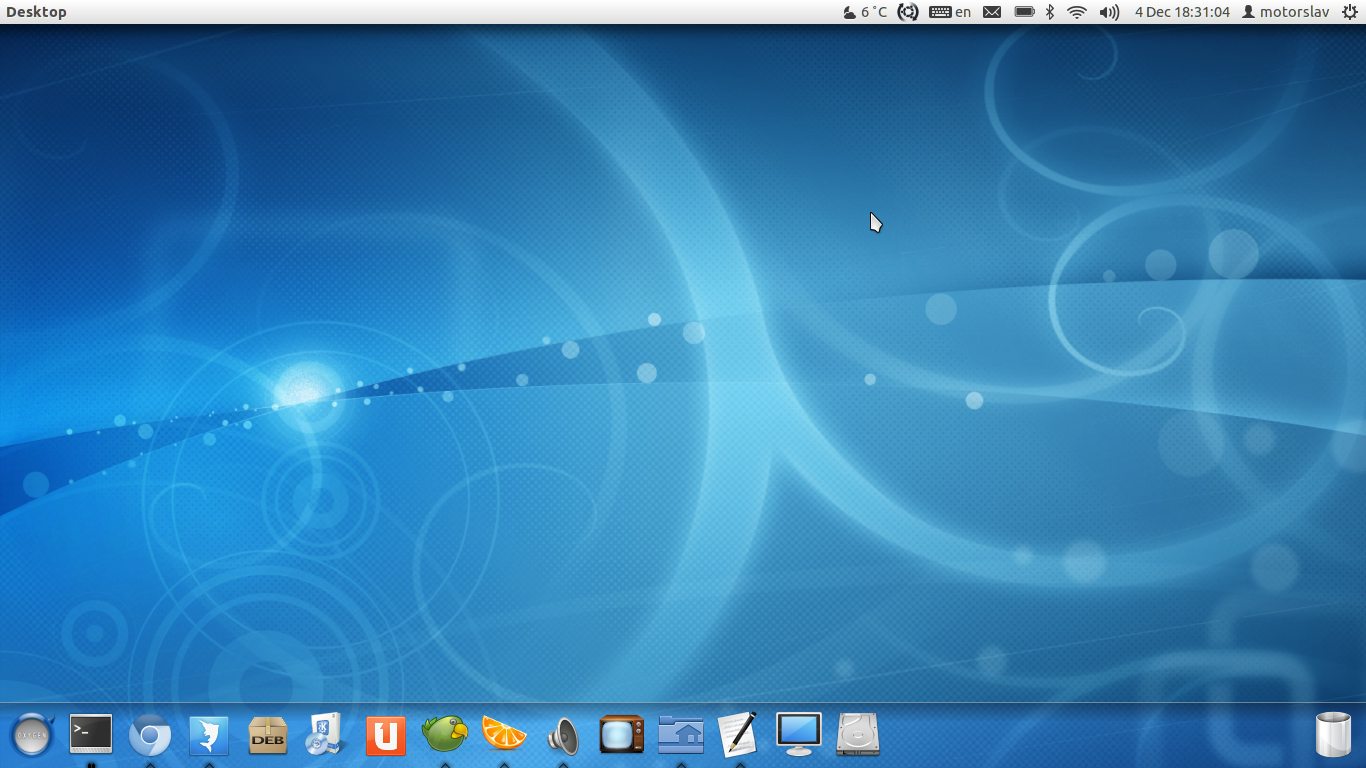Launch the orange slice Clementine player
Image resolution: width=1366 pixels, height=768 pixels.
pos(504,735)
